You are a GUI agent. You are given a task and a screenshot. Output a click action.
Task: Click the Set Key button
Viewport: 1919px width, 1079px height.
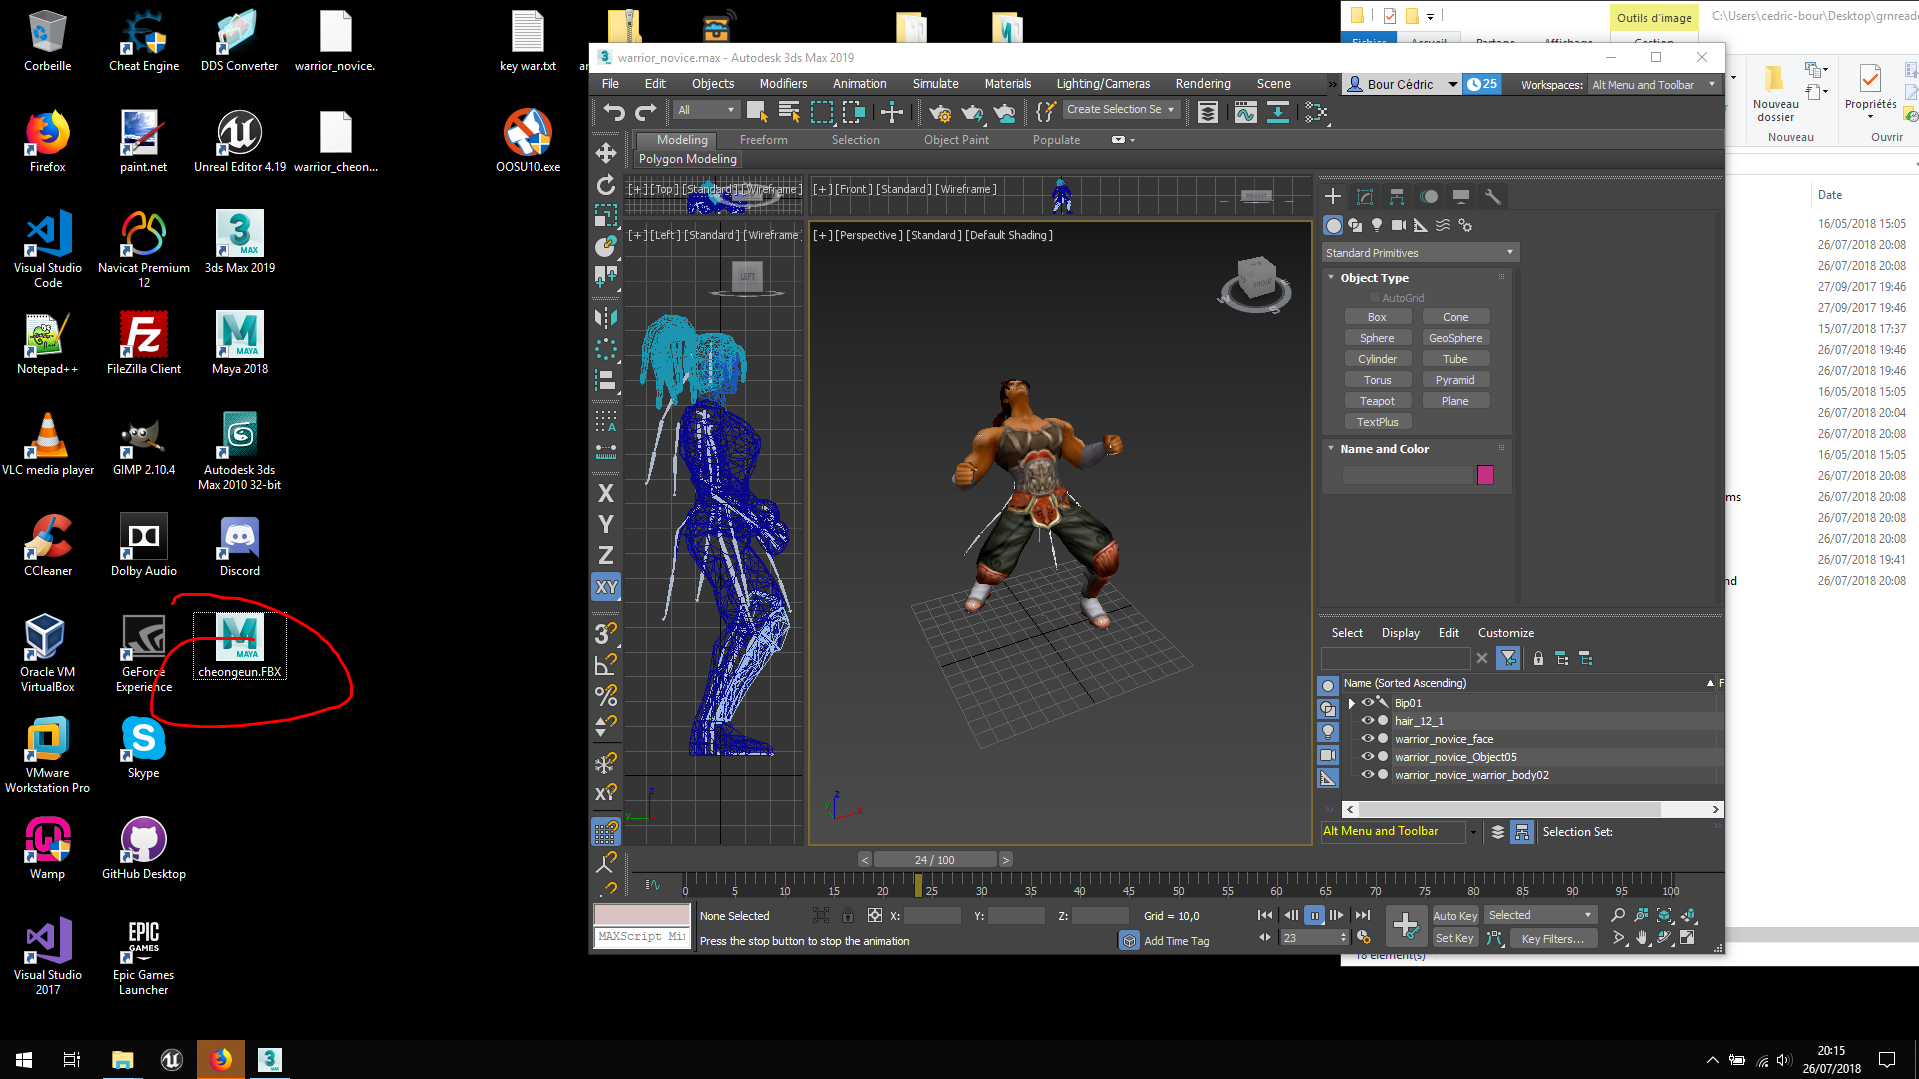pos(1455,939)
